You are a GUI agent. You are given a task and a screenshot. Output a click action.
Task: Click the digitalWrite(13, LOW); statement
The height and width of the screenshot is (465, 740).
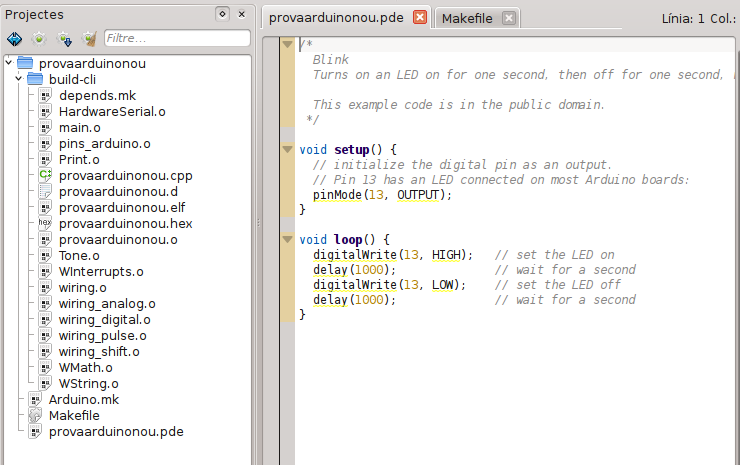pyautogui.click(x=389, y=285)
